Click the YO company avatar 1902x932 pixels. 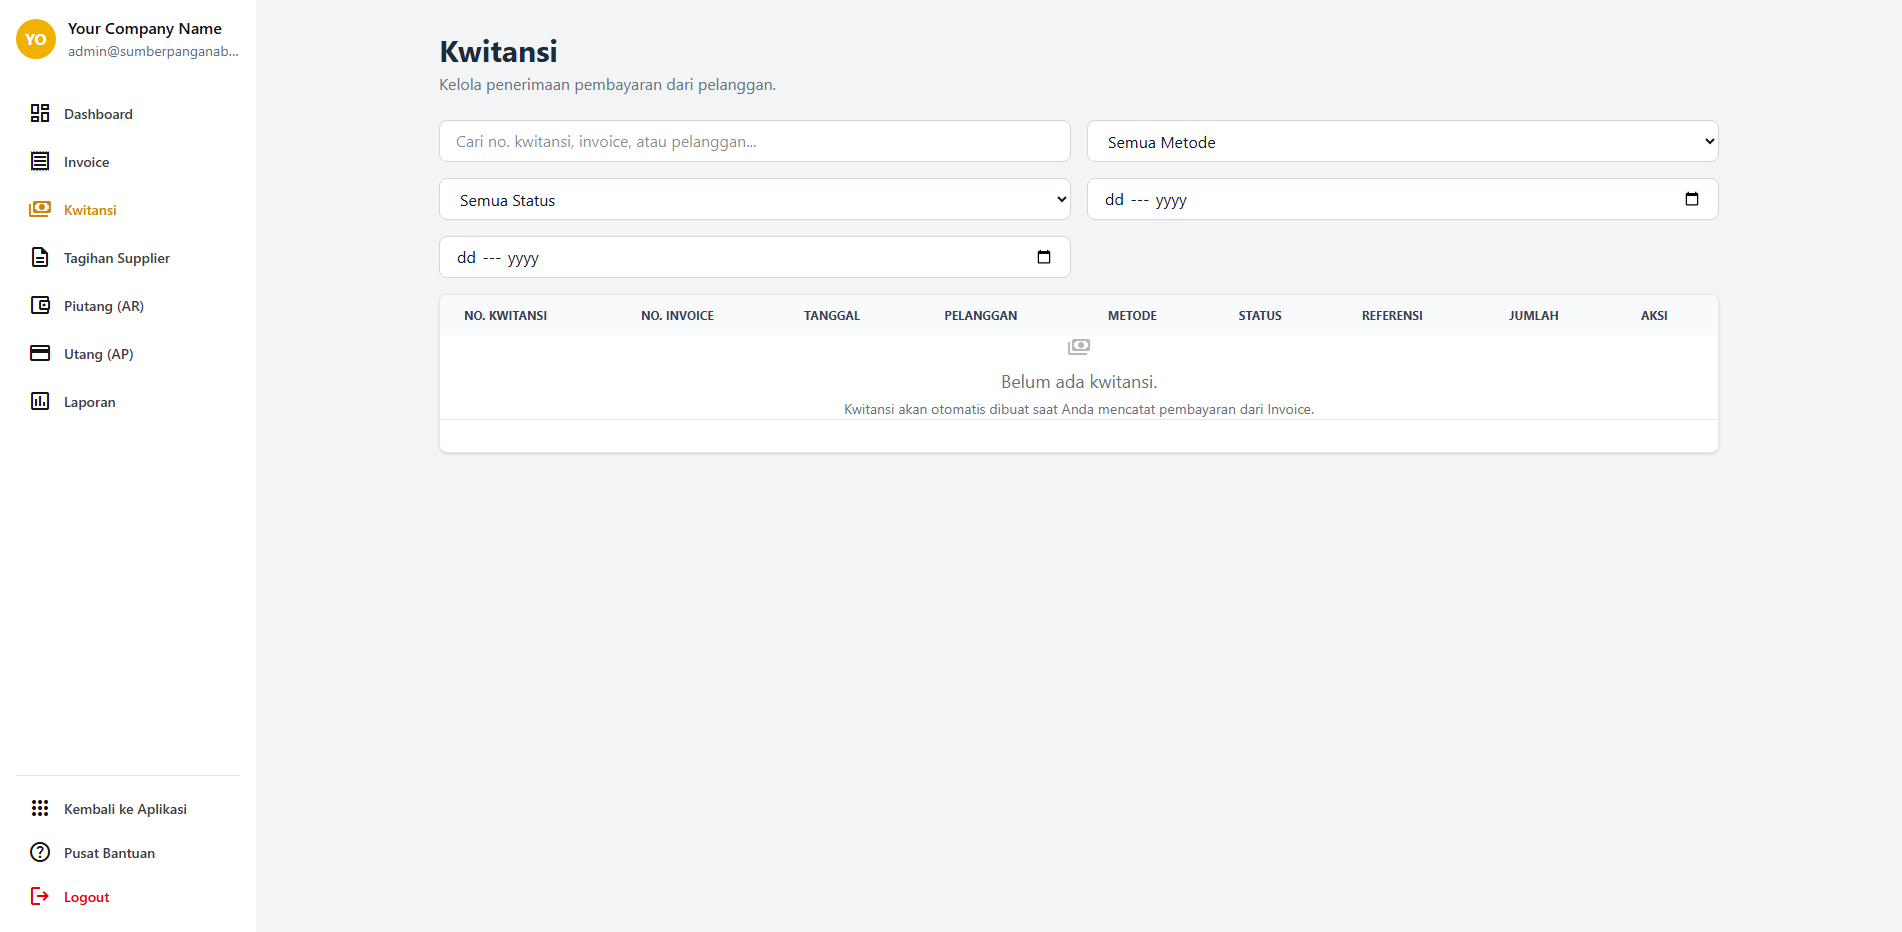click(x=36, y=40)
